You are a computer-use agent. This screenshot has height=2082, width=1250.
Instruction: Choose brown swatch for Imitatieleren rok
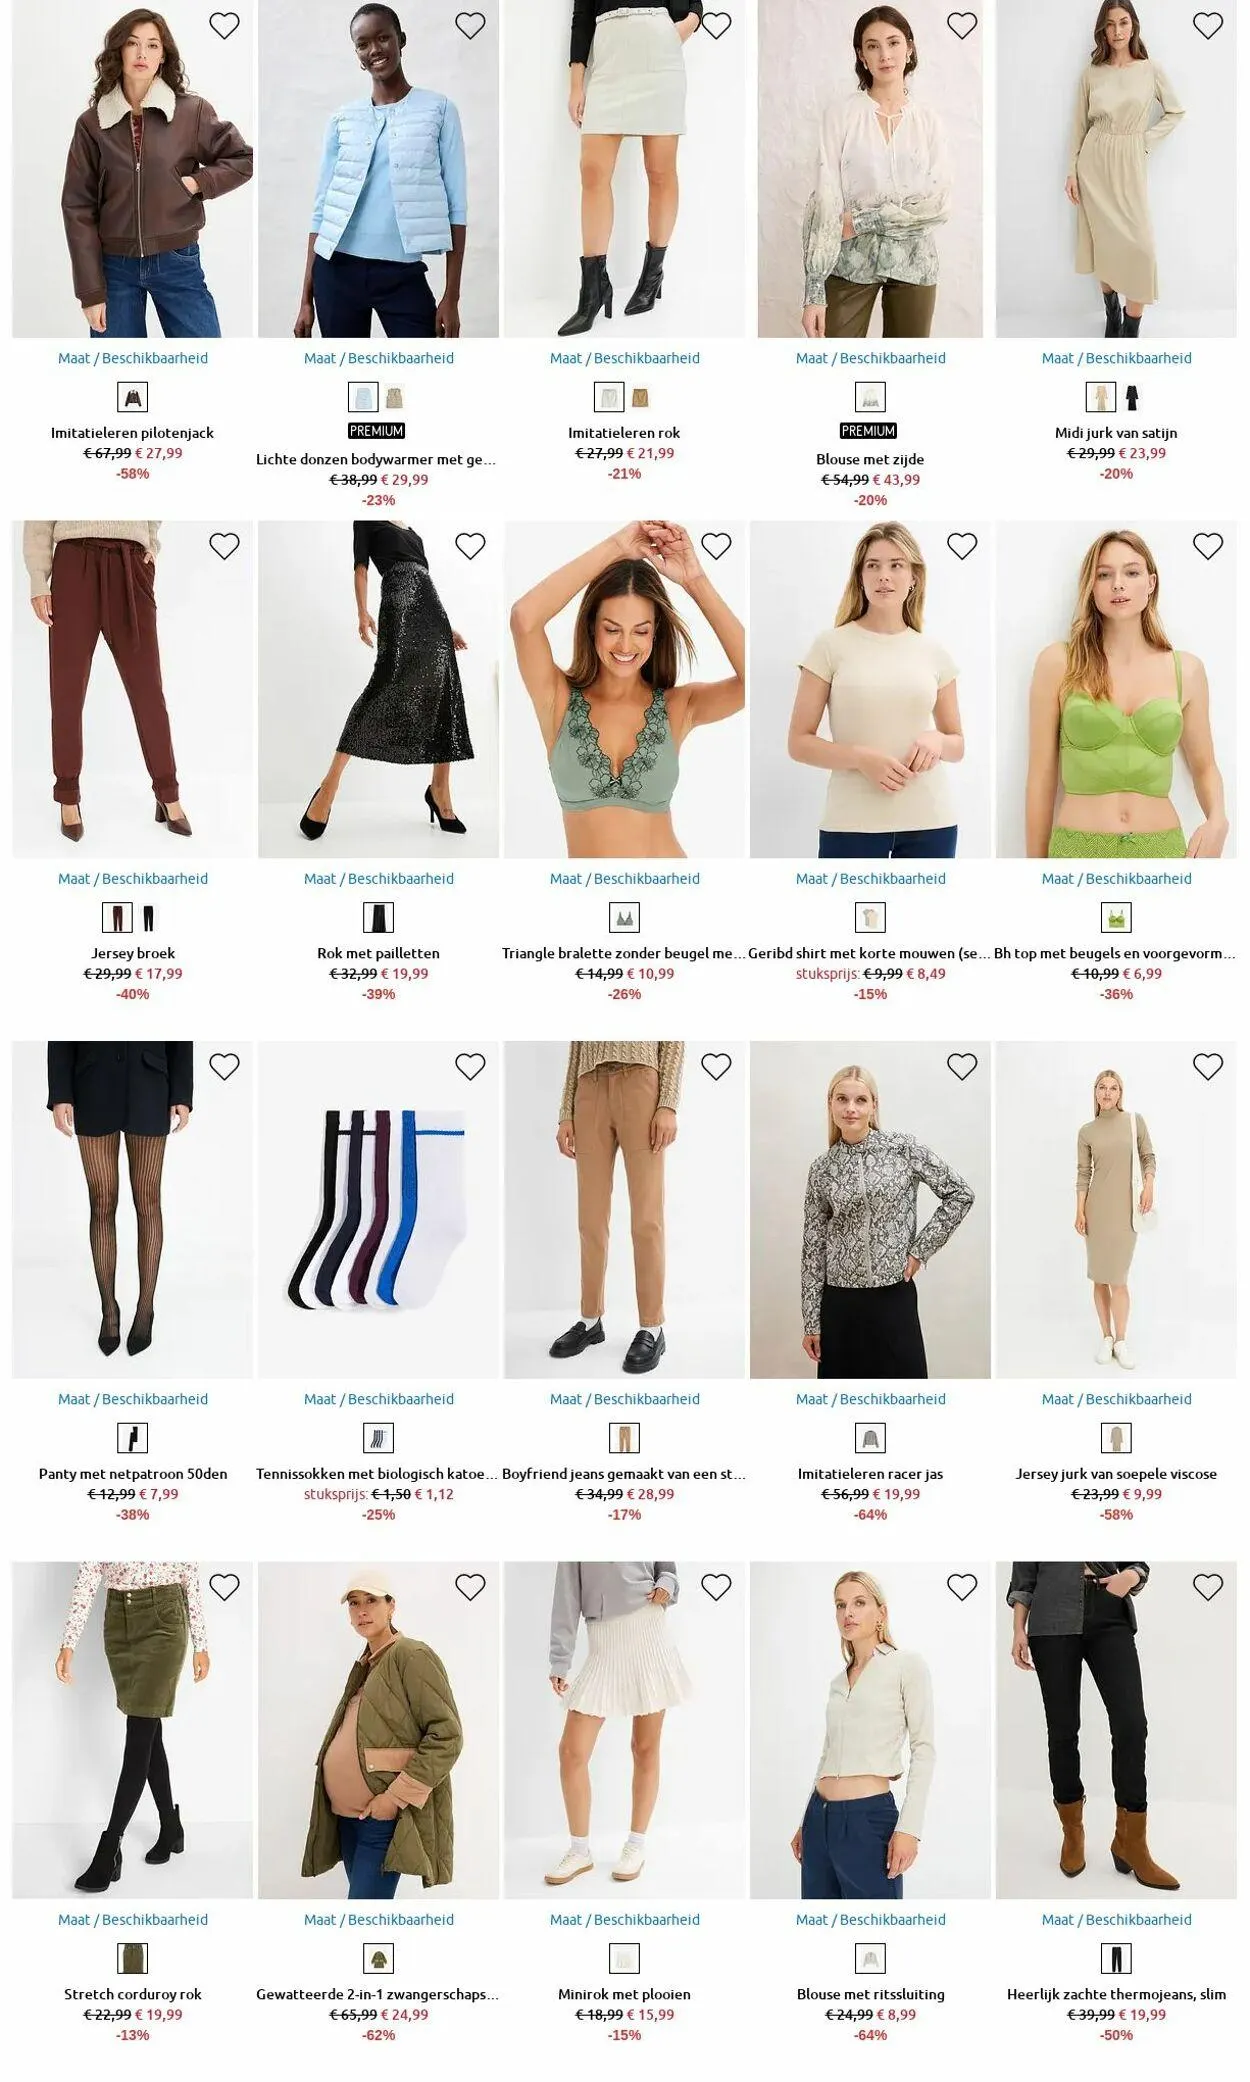[640, 398]
